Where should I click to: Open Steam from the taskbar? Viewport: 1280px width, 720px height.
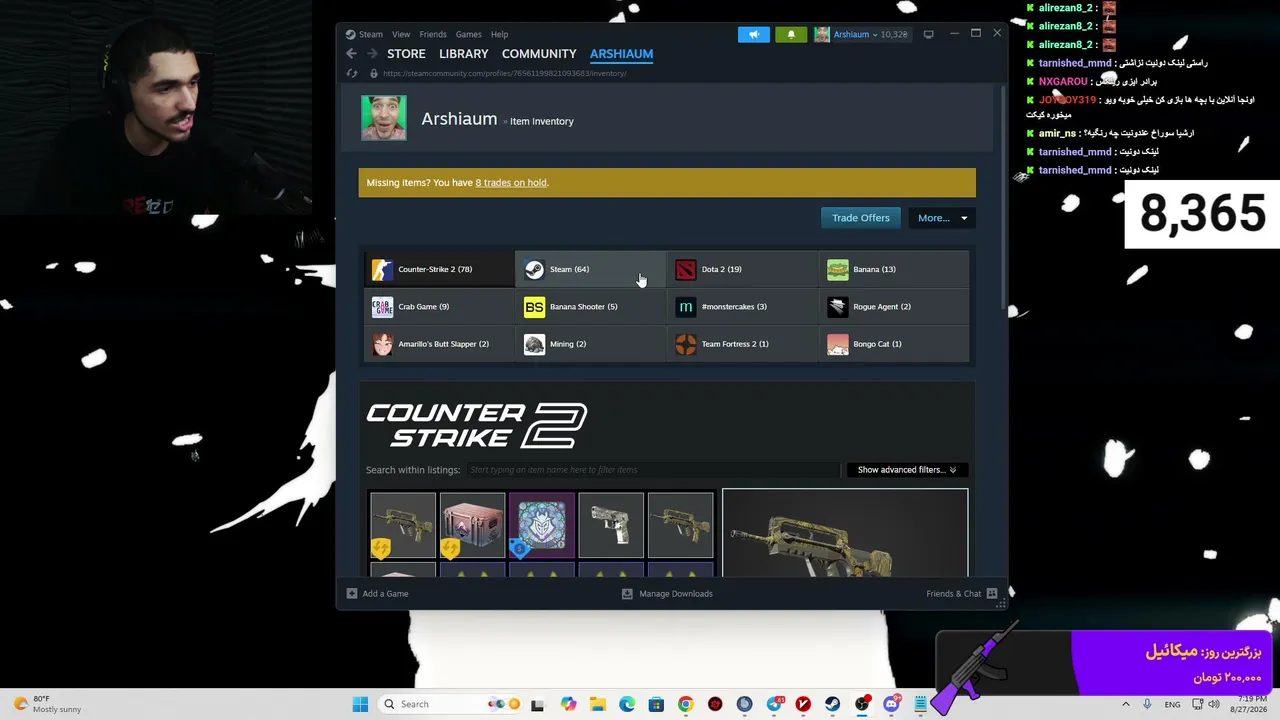pyautogui.click(x=832, y=704)
